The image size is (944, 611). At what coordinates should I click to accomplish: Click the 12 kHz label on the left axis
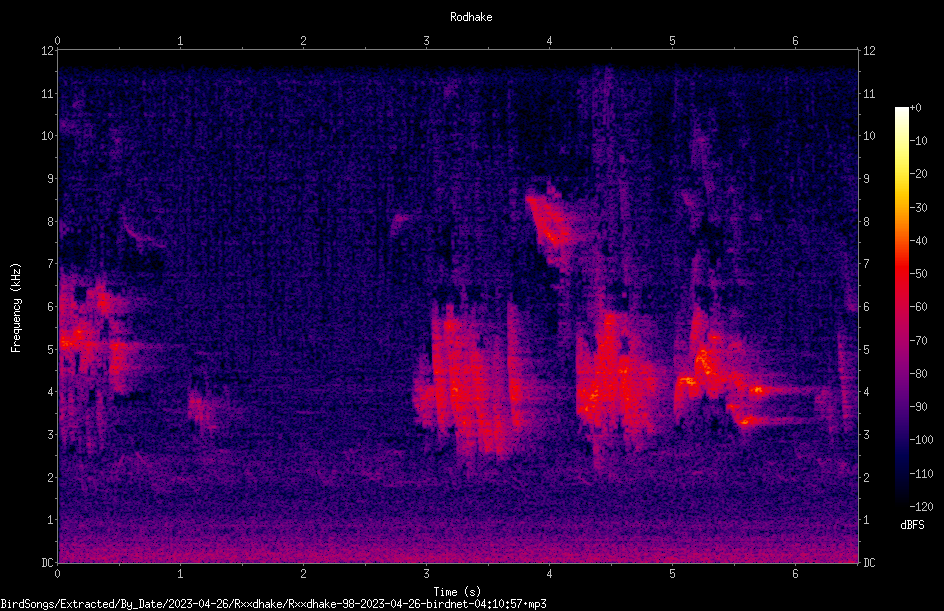(48, 51)
